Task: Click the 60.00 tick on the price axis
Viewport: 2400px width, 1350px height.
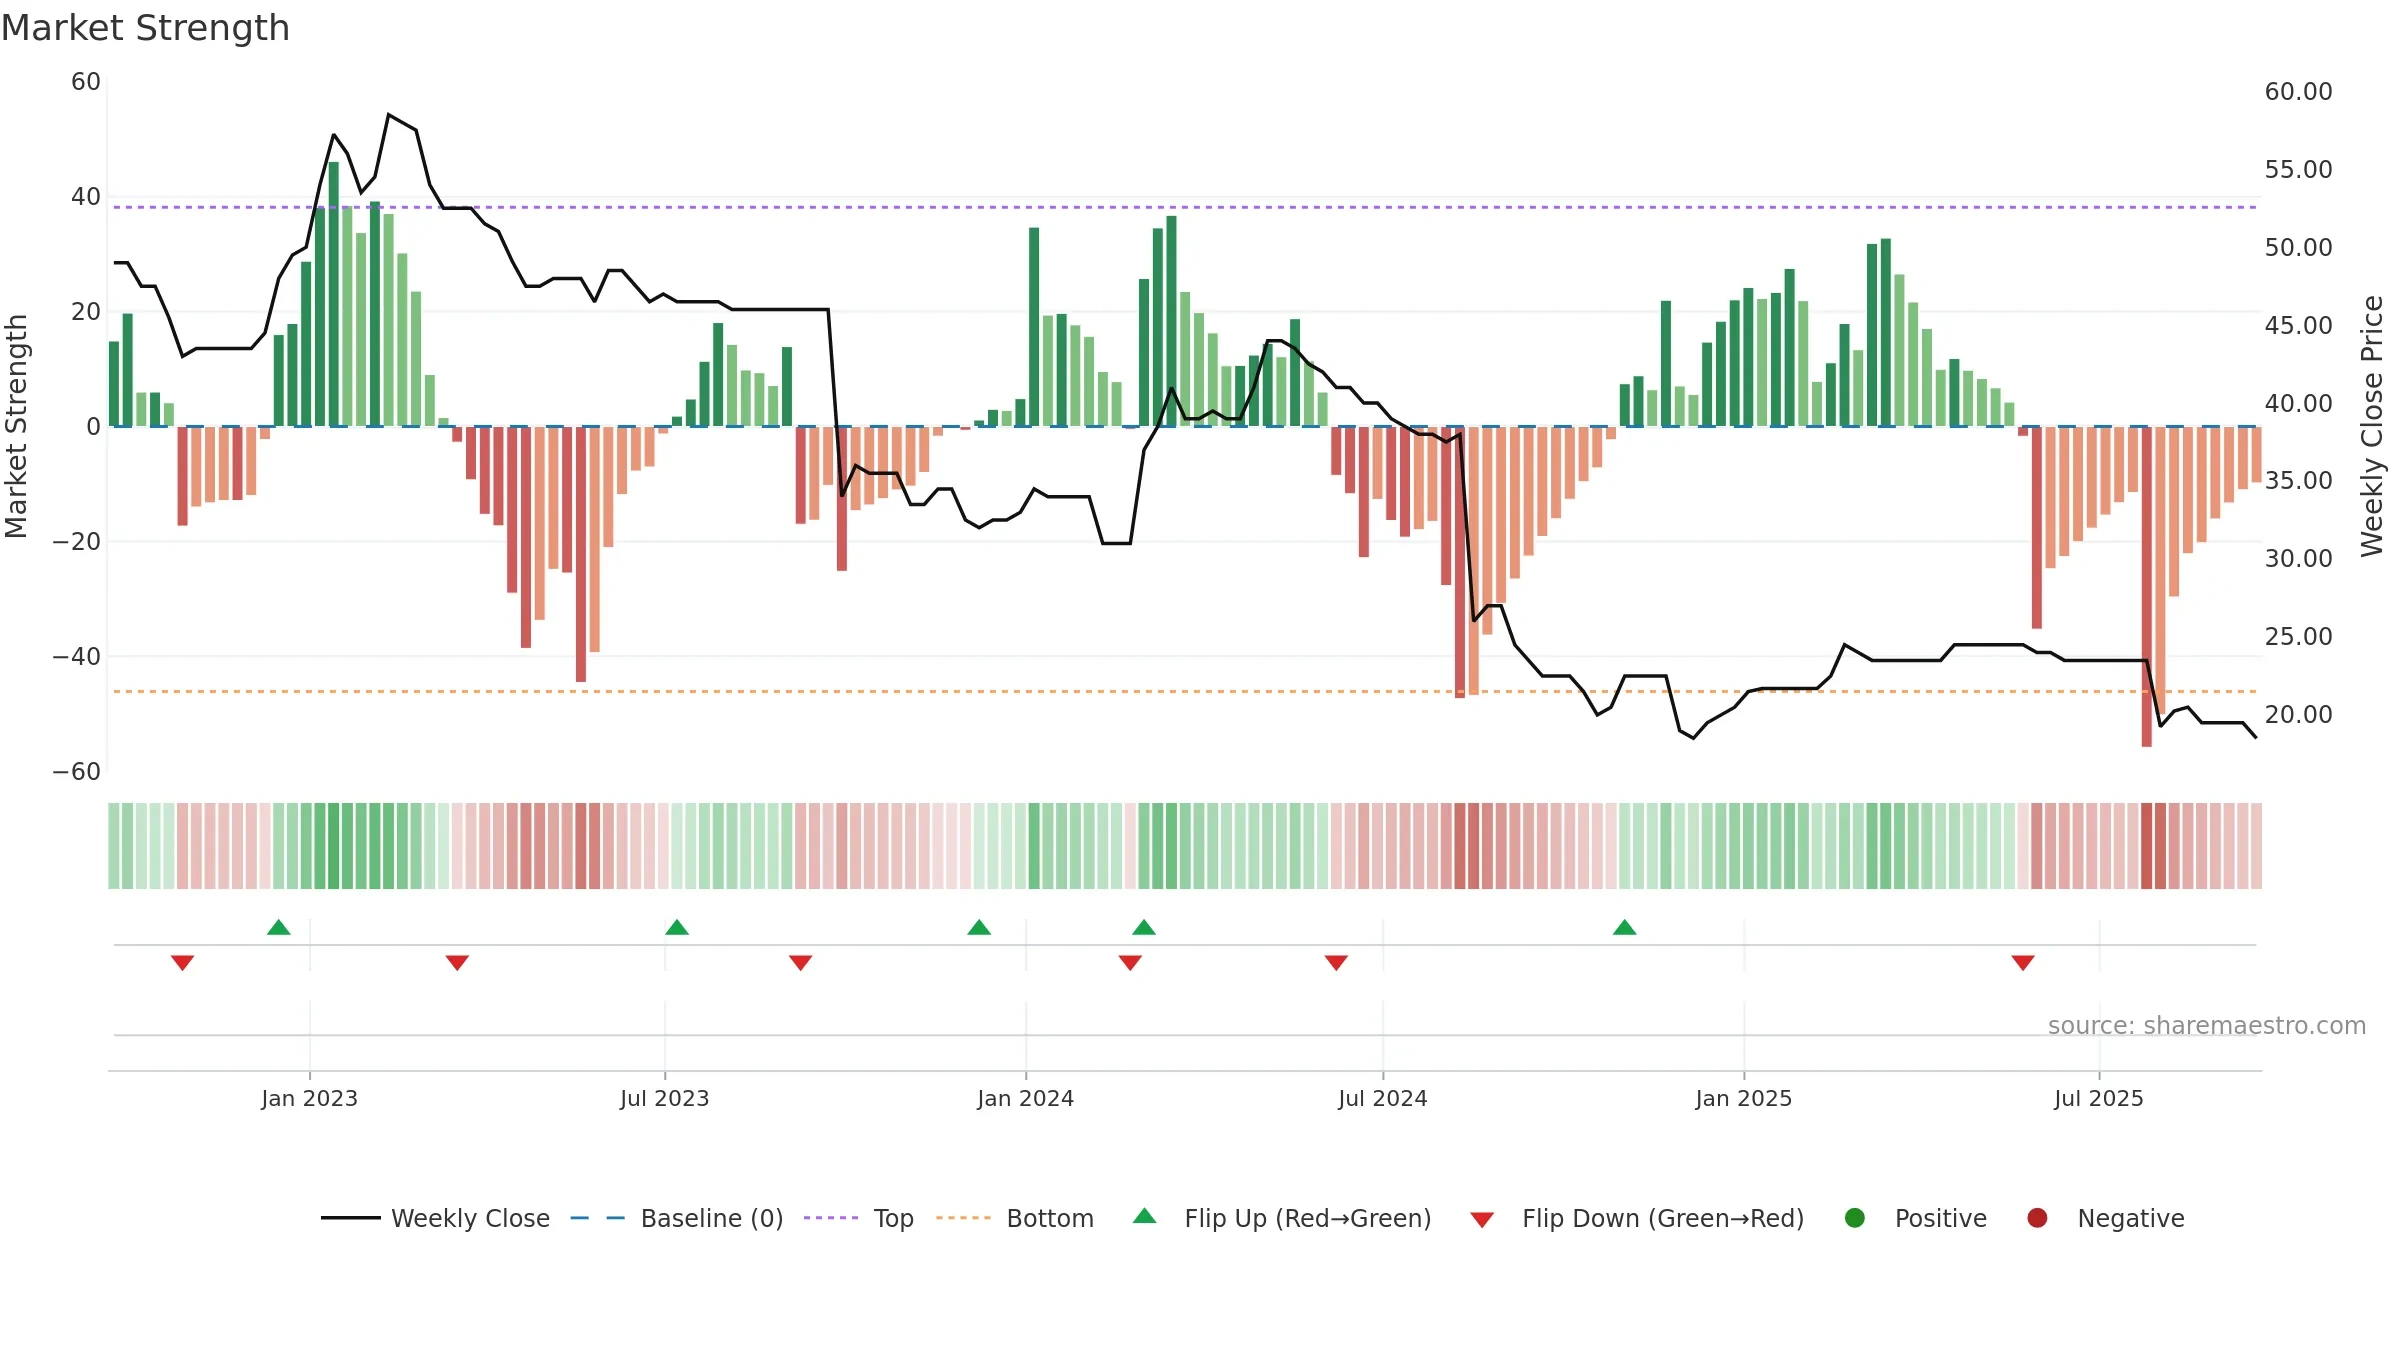Action: pos(2298,92)
